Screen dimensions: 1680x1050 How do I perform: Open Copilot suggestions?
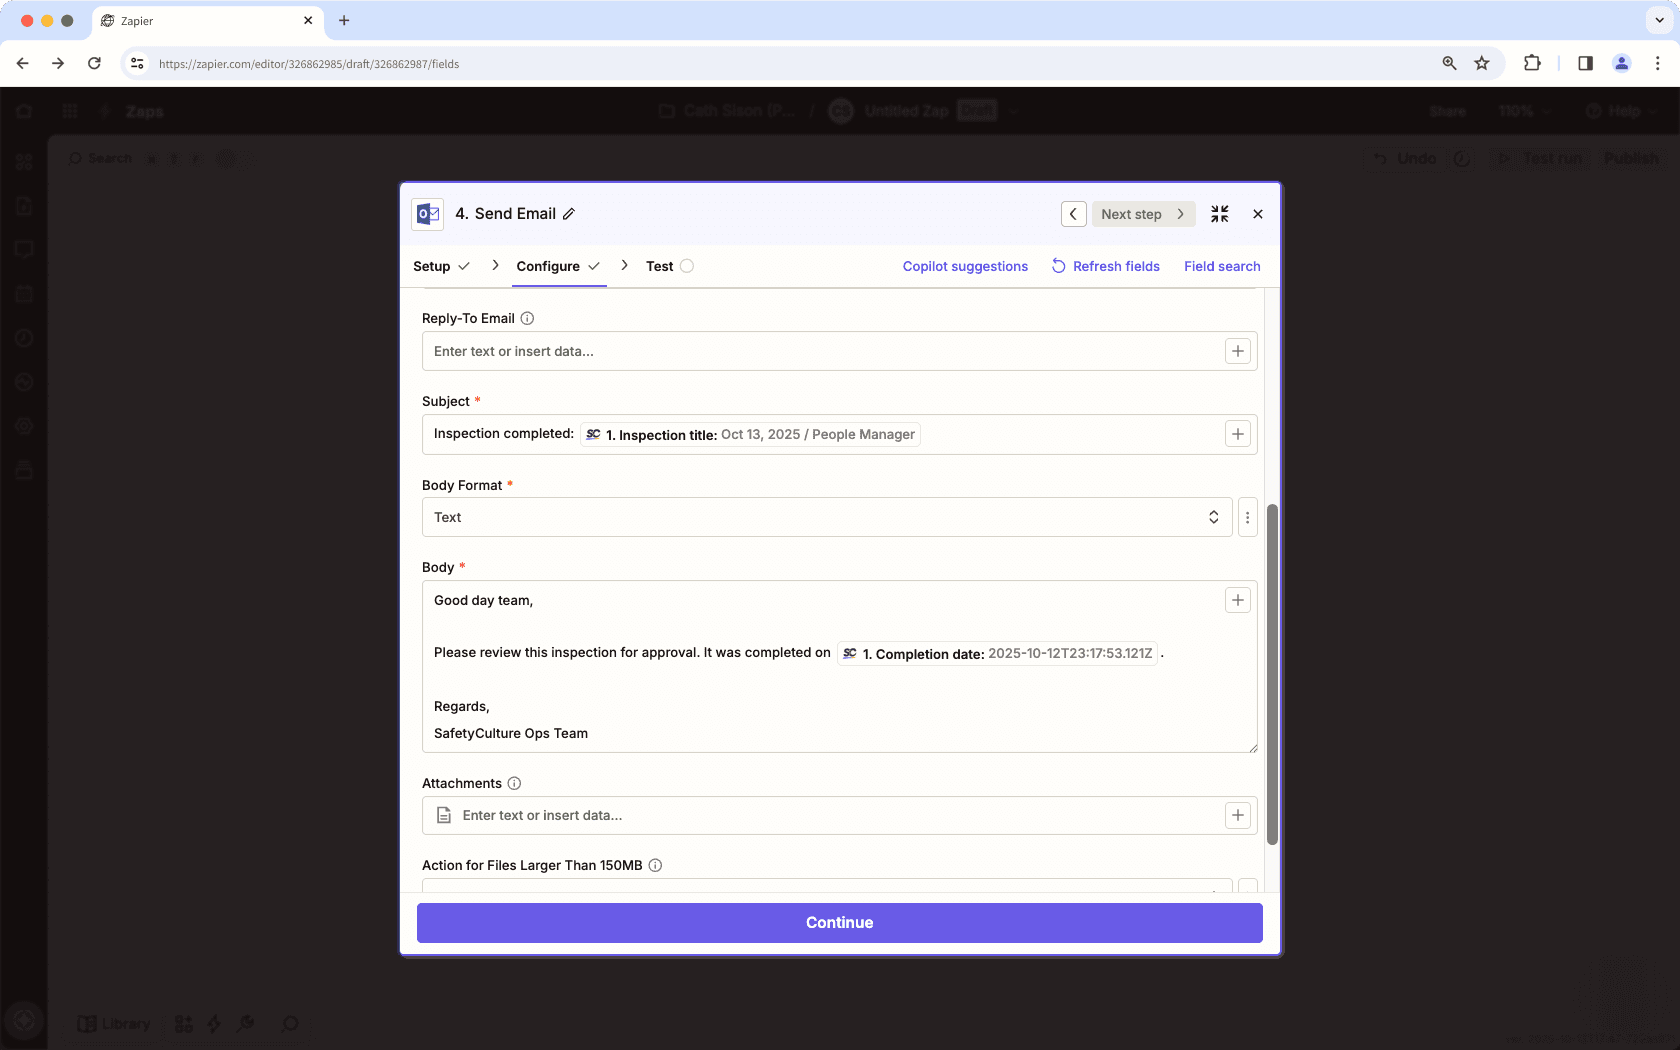tap(964, 266)
